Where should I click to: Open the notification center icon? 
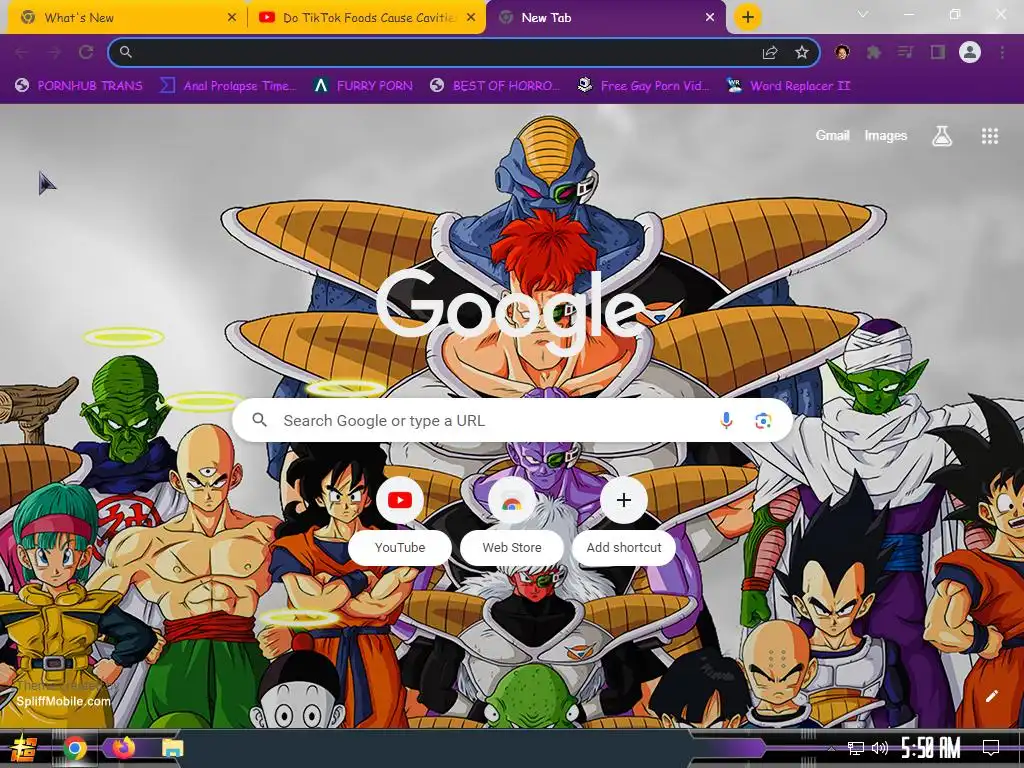point(991,748)
